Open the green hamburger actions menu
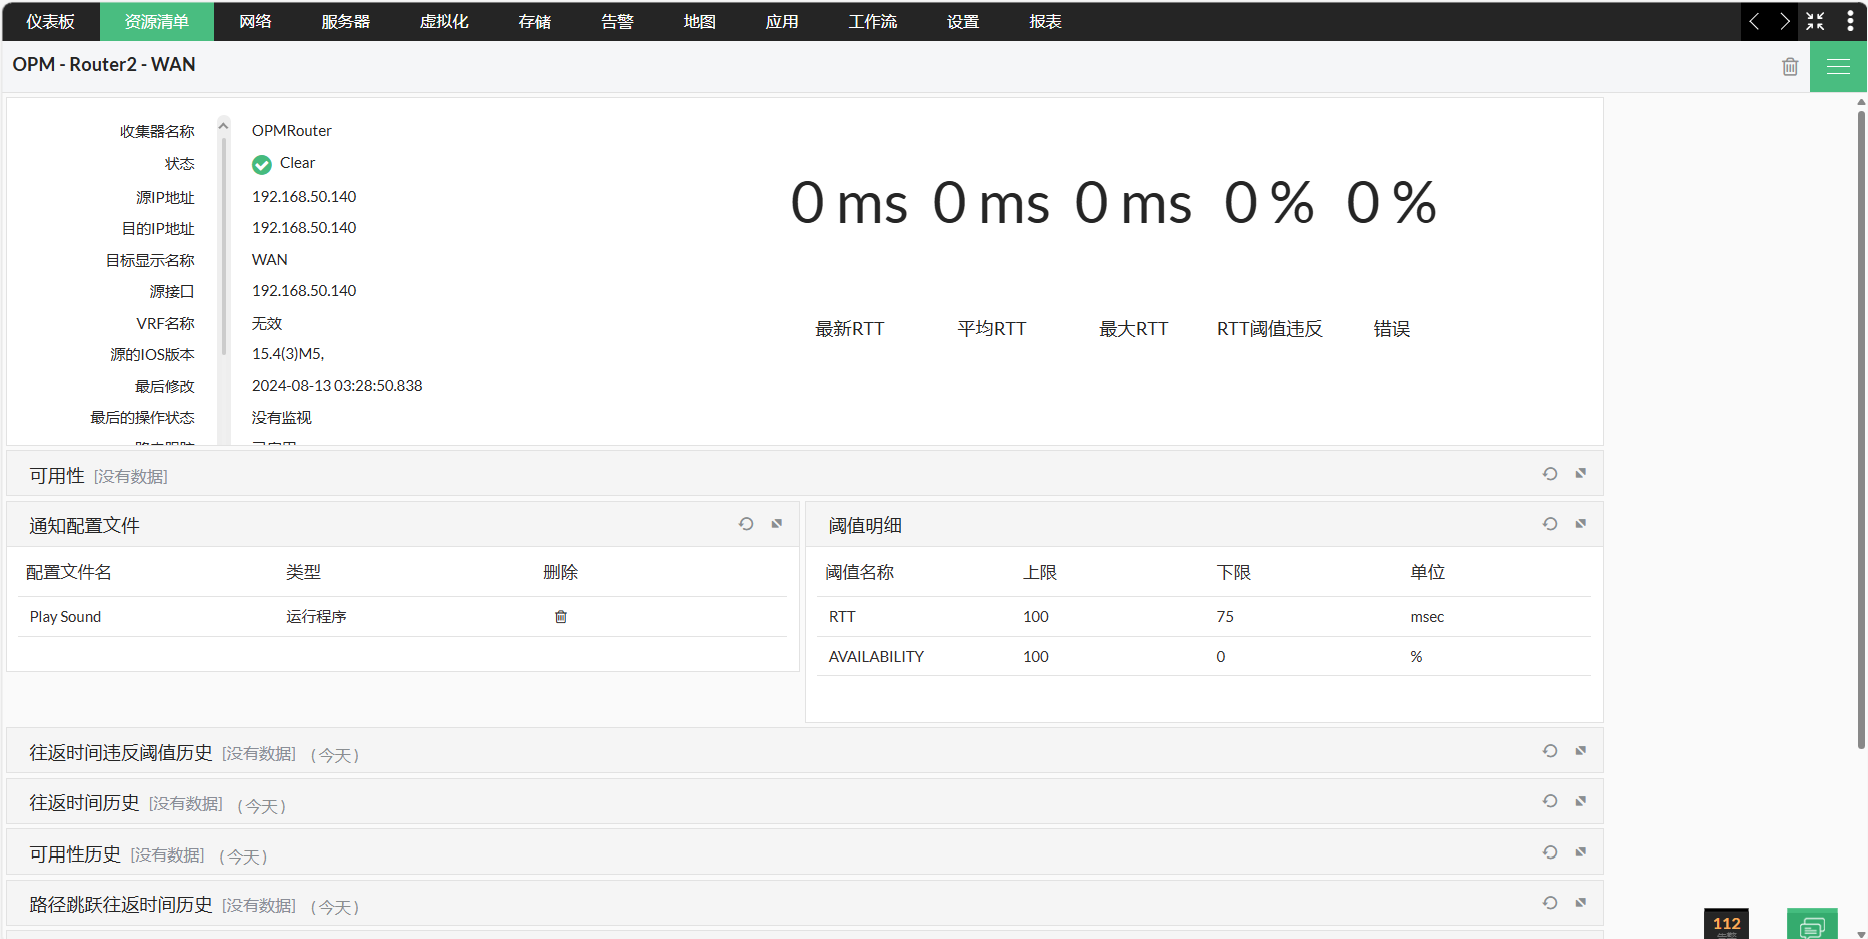The height and width of the screenshot is (939, 1868). tap(1838, 67)
